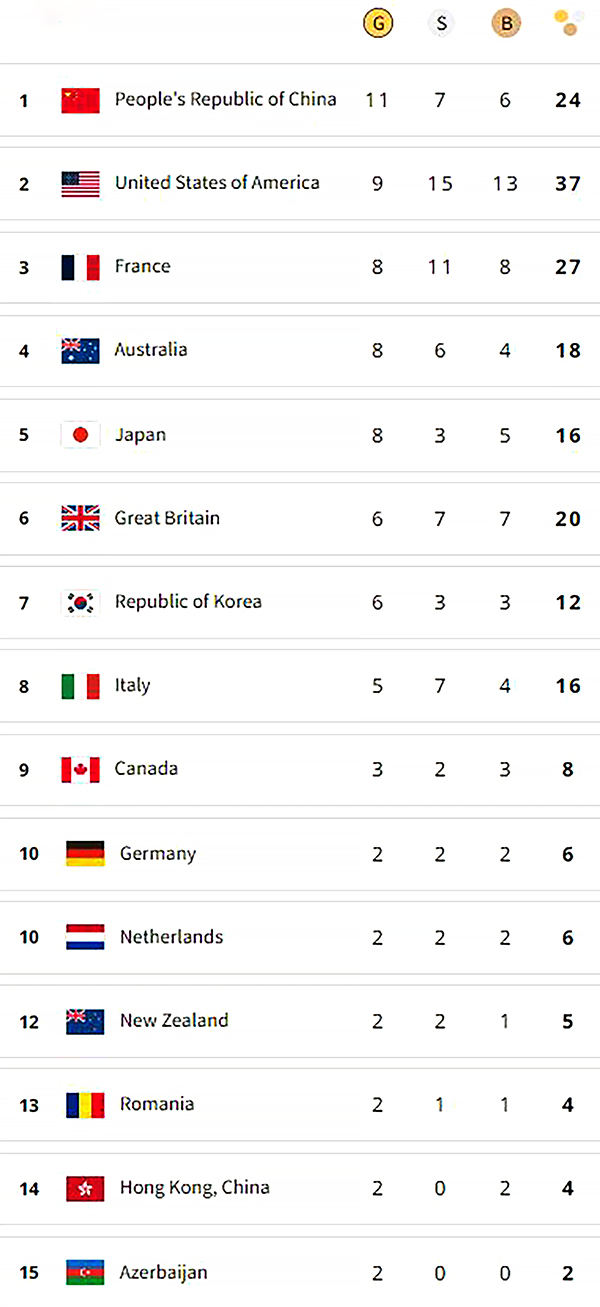Viewport: 600px width, 1307px height.
Task: Click the People's Republic of China flag
Action: pyautogui.click(x=80, y=100)
